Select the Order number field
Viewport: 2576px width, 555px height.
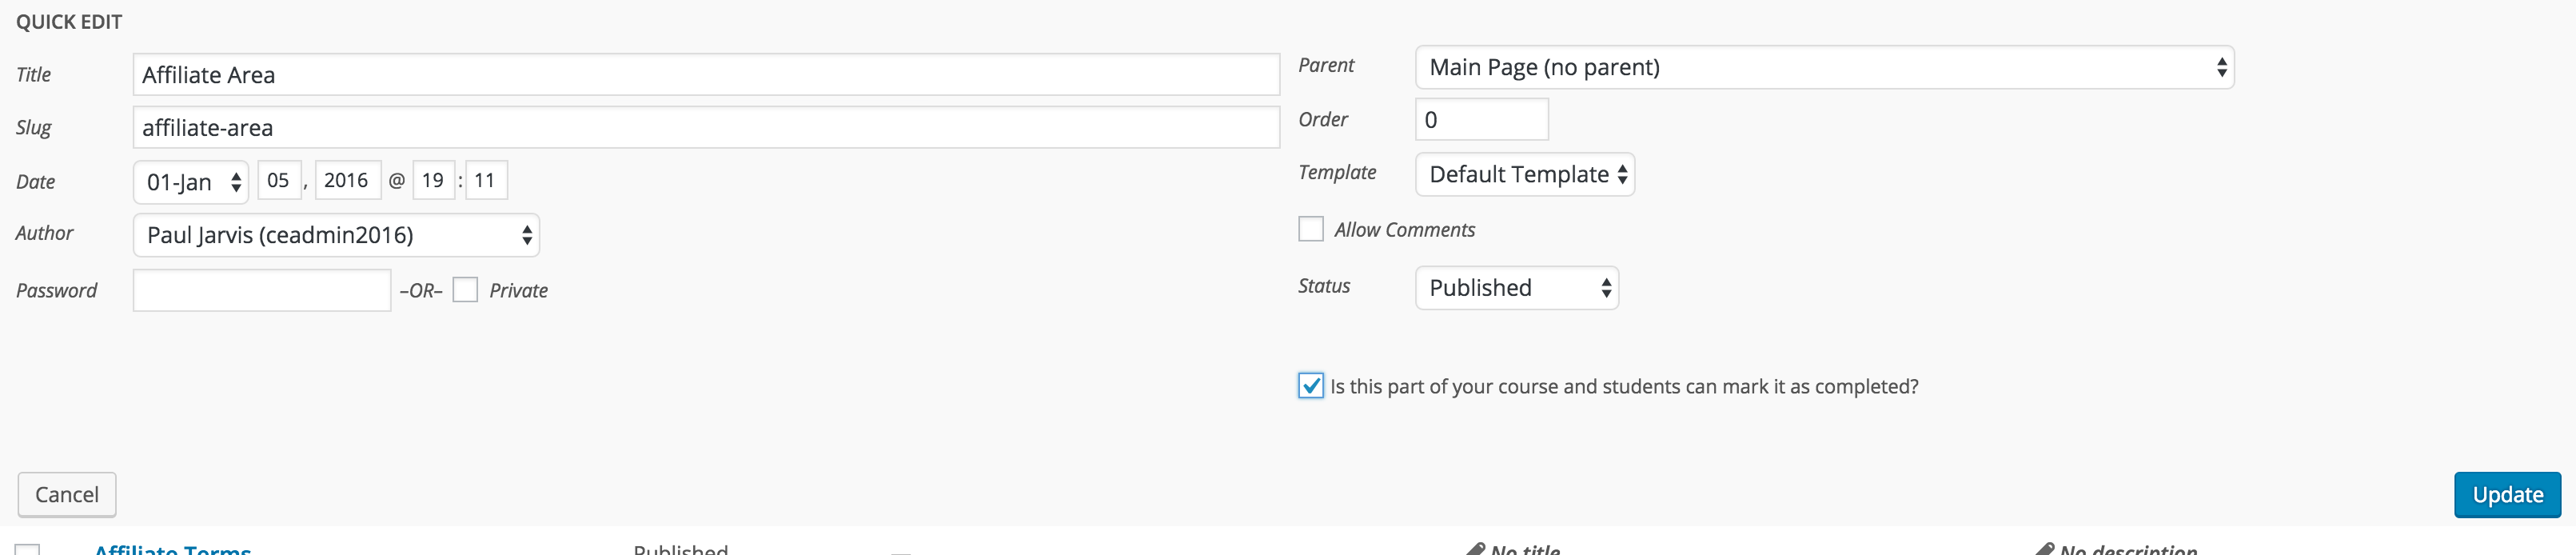pos(1481,120)
